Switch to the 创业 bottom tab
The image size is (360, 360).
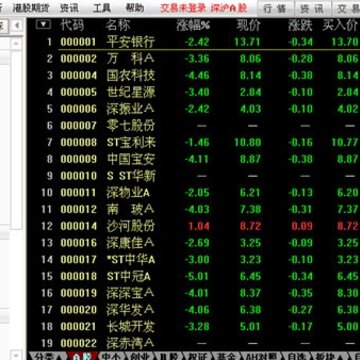[x=140, y=356]
